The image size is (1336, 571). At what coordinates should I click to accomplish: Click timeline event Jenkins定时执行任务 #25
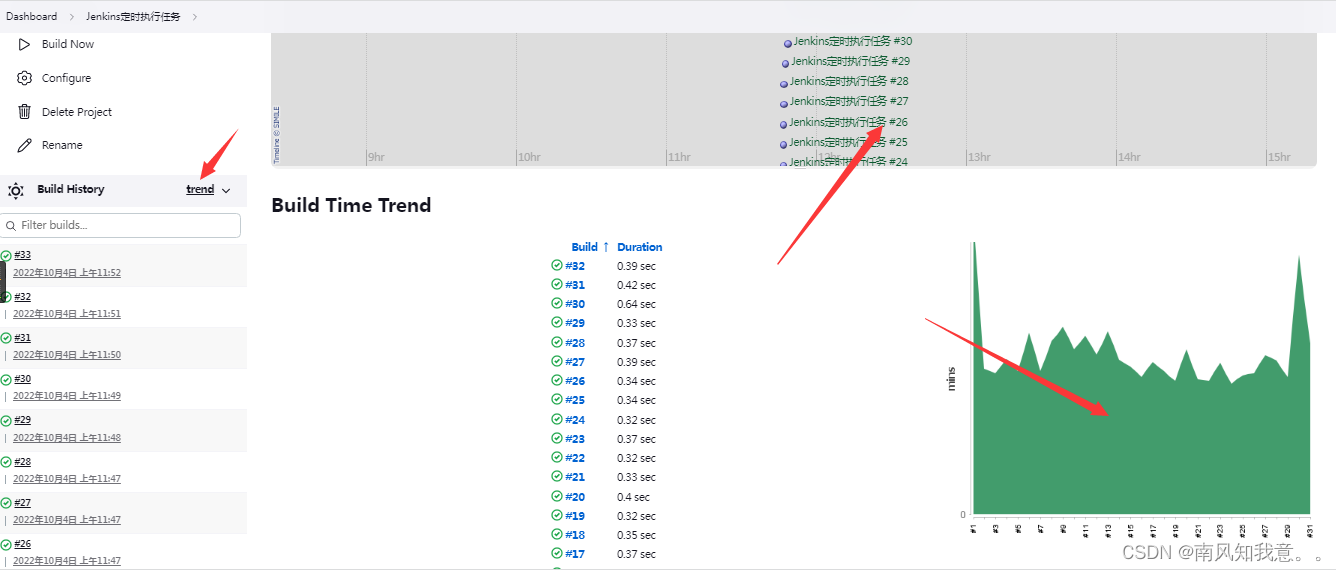click(848, 142)
